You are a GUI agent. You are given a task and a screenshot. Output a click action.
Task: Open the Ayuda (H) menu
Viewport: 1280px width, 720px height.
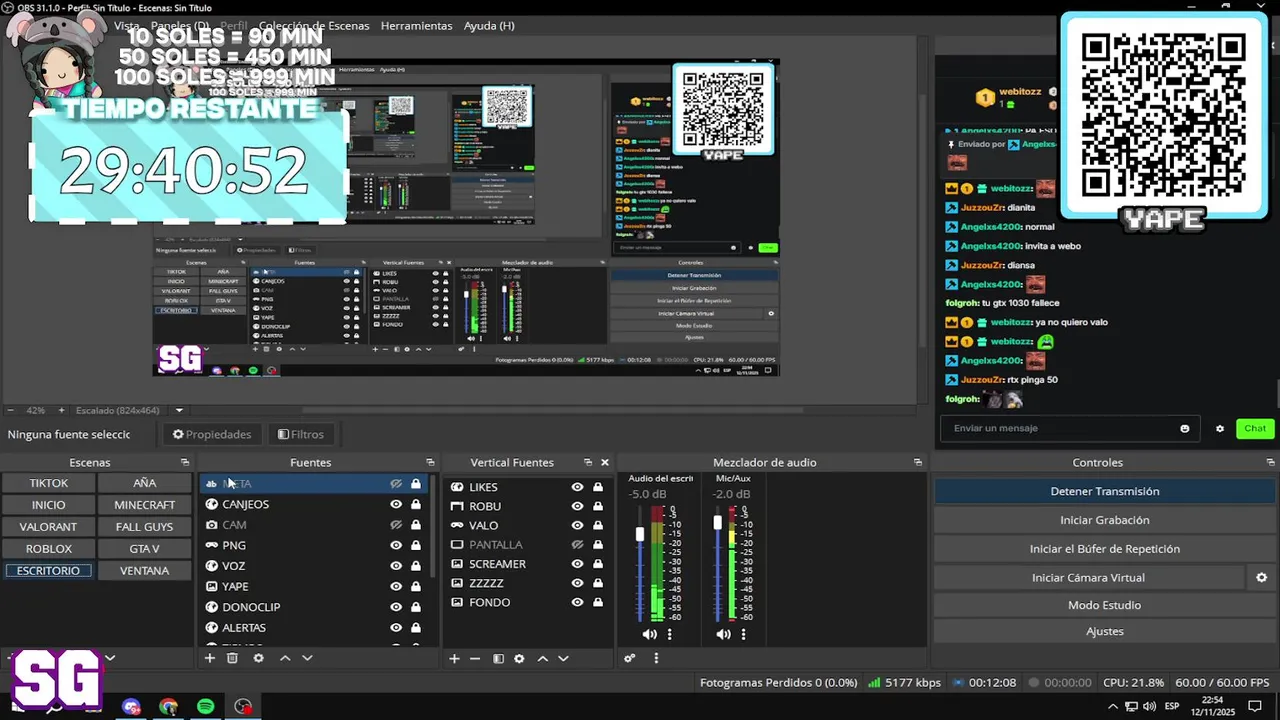489,26
